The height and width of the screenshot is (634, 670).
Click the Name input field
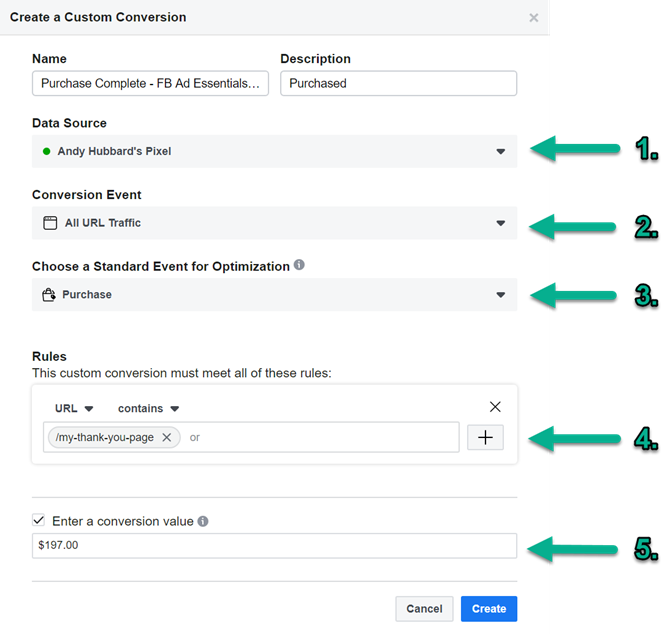150,84
